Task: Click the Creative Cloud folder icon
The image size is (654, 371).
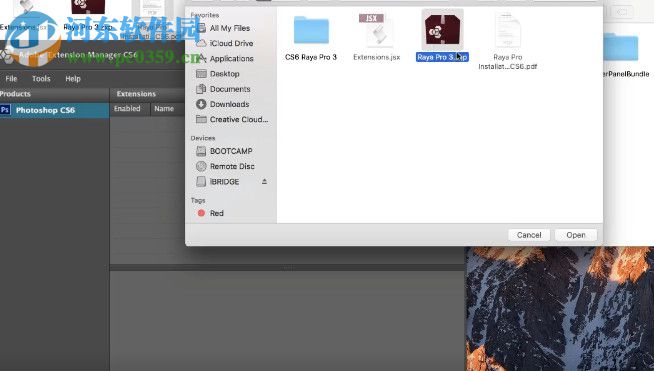Action: coord(201,119)
